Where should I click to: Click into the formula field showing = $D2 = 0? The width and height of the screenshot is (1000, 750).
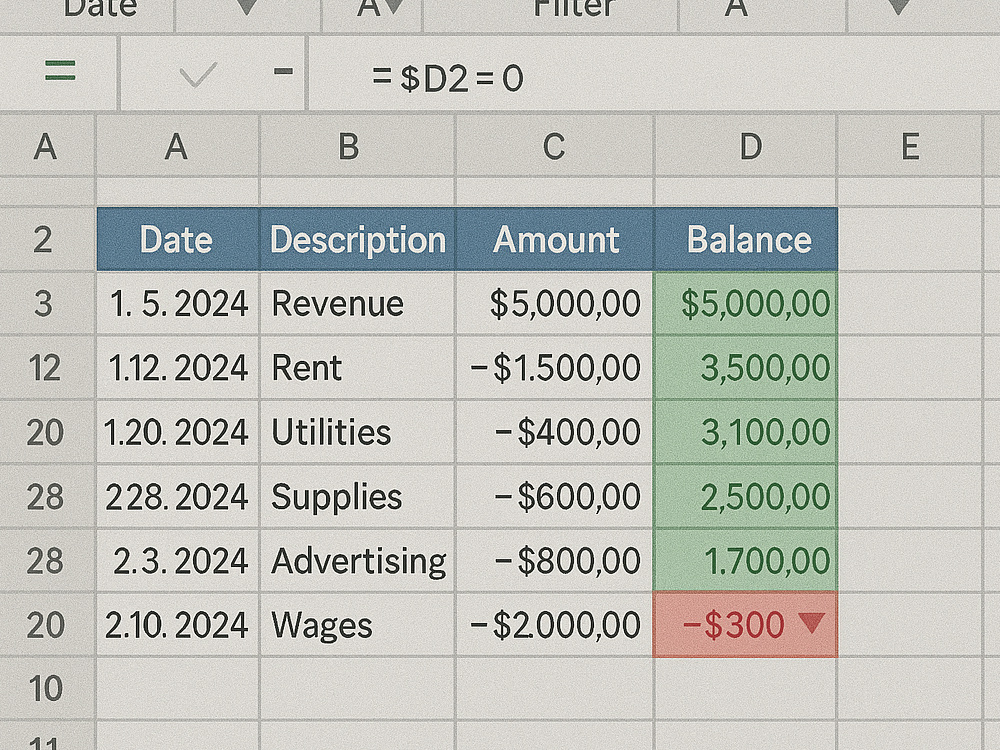654,73
